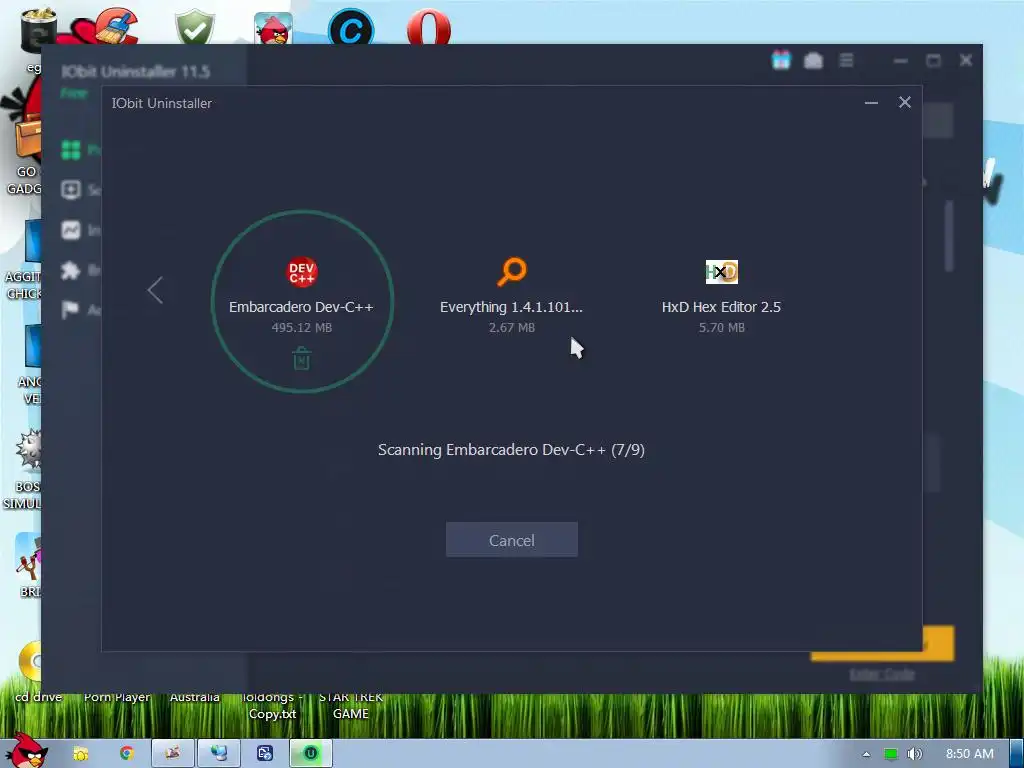This screenshot has width=1024, height=768.
Task: Click the "Embarcadero Dev-C++" program name
Action: pos(301,307)
